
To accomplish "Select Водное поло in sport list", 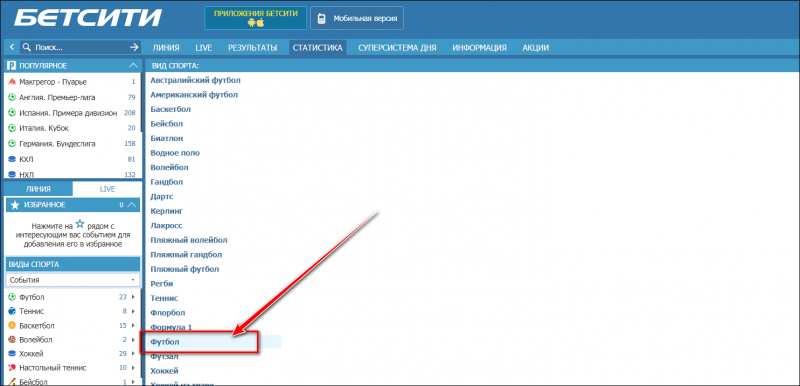I will (x=175, y=153).
